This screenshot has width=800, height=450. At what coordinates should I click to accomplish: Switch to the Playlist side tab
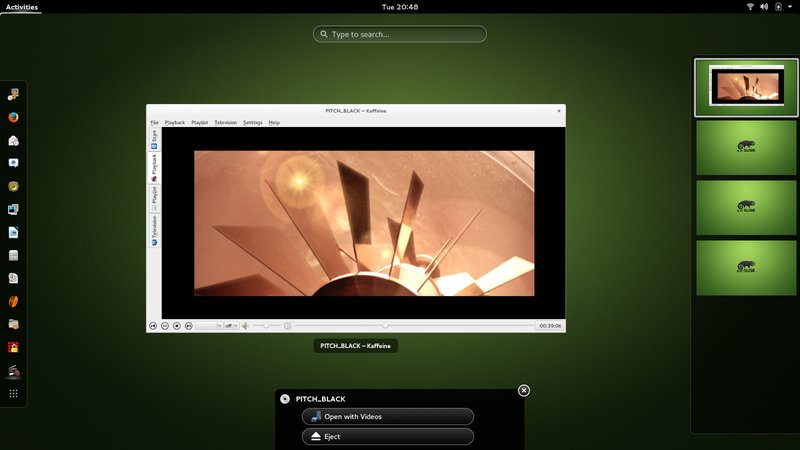coord(154,198)
